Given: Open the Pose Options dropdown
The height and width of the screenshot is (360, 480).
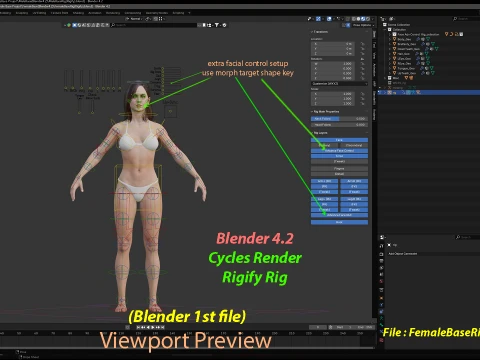Looking at the screenshot, I should [x=363, y=25].
